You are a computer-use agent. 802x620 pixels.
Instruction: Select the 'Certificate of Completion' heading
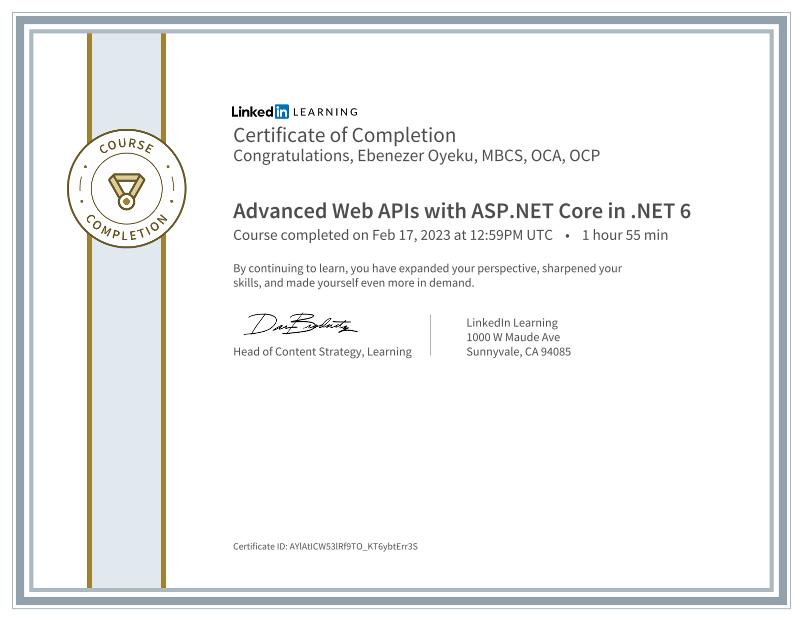click(x=344, y=136)
